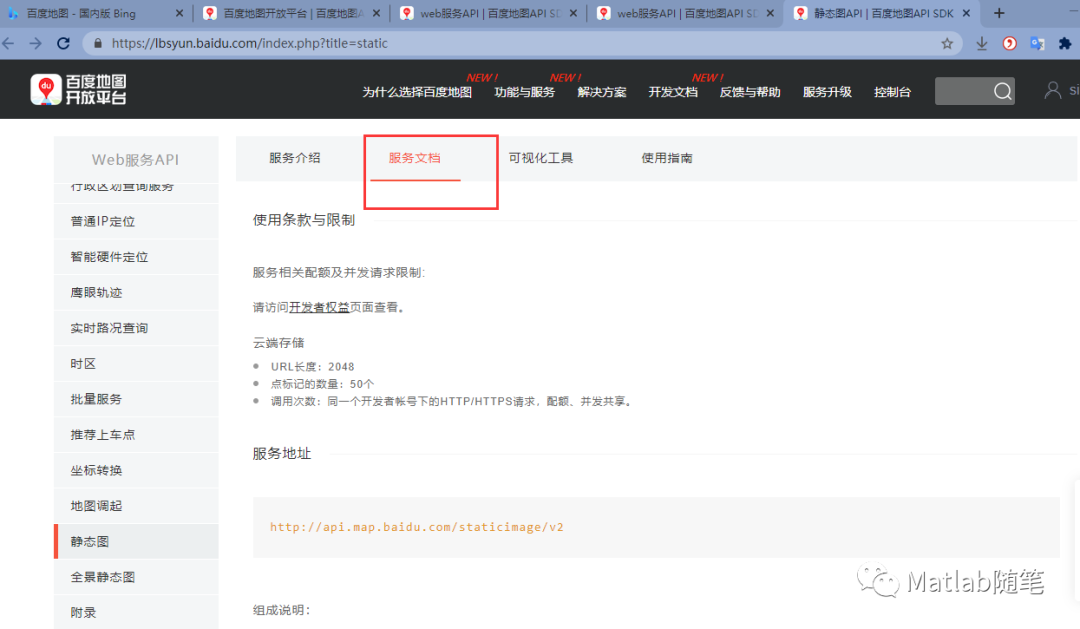Click the translate extension icon

pyautogui.click(x=1037, y=43)
